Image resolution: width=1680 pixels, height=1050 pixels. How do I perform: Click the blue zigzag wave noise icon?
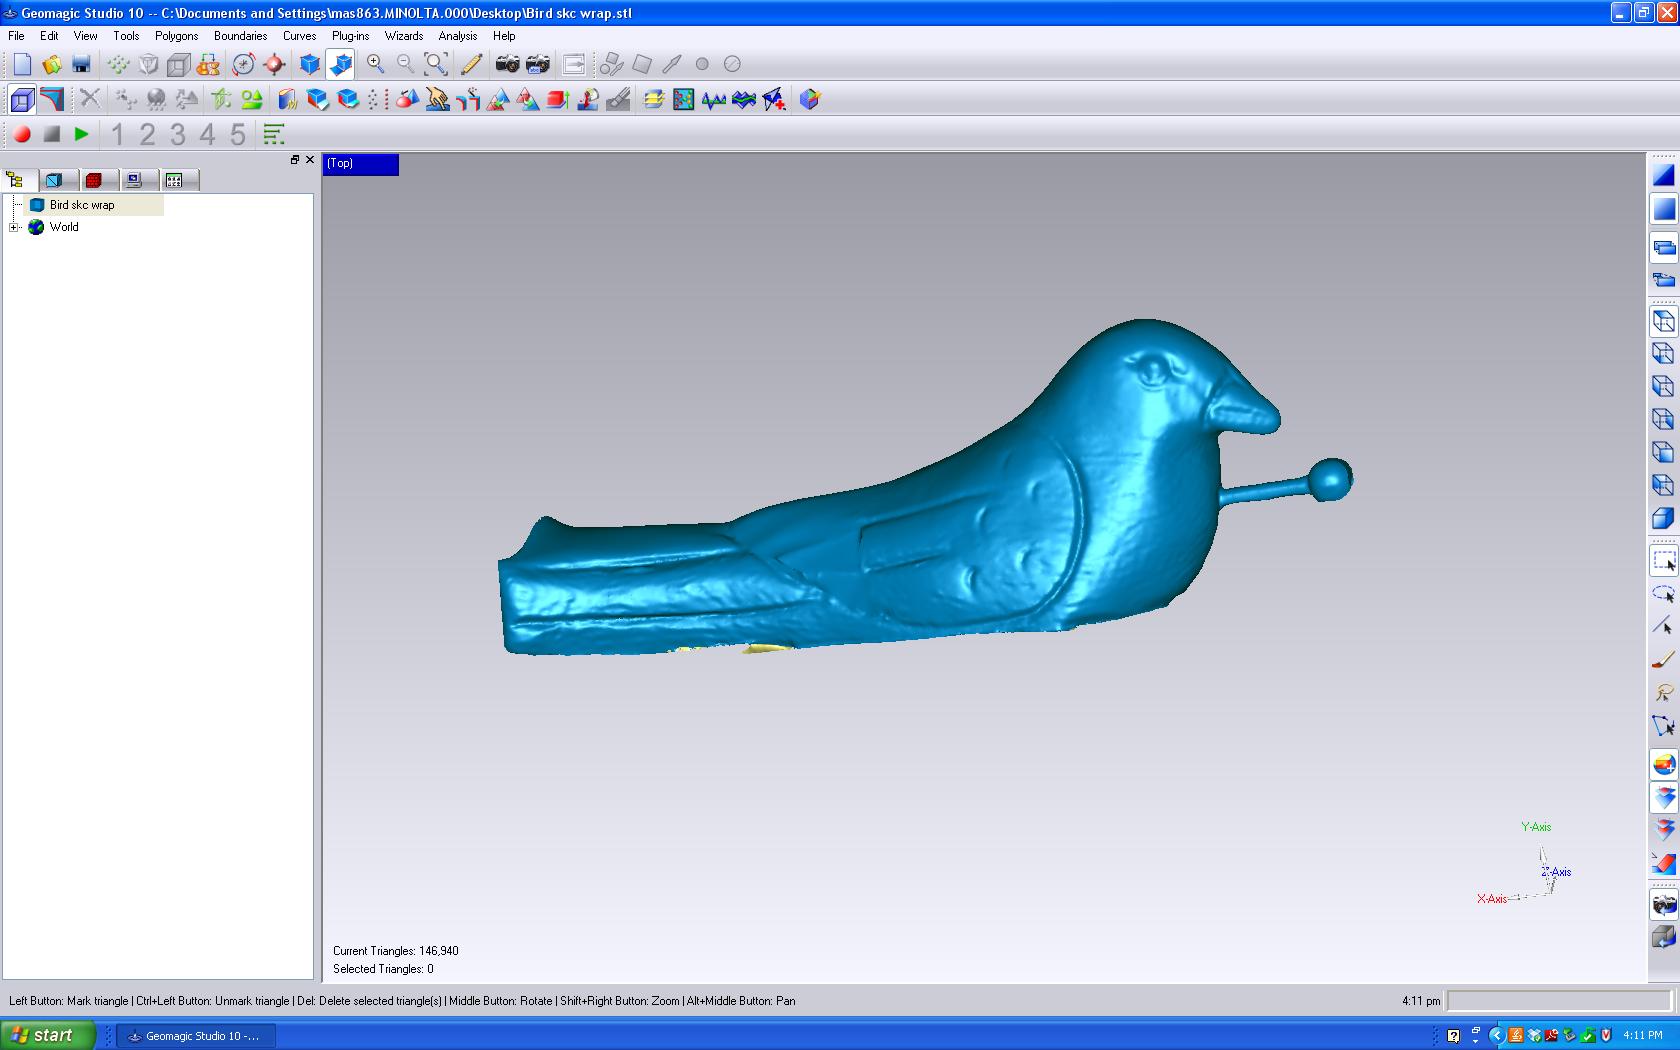tap(714, 99)
